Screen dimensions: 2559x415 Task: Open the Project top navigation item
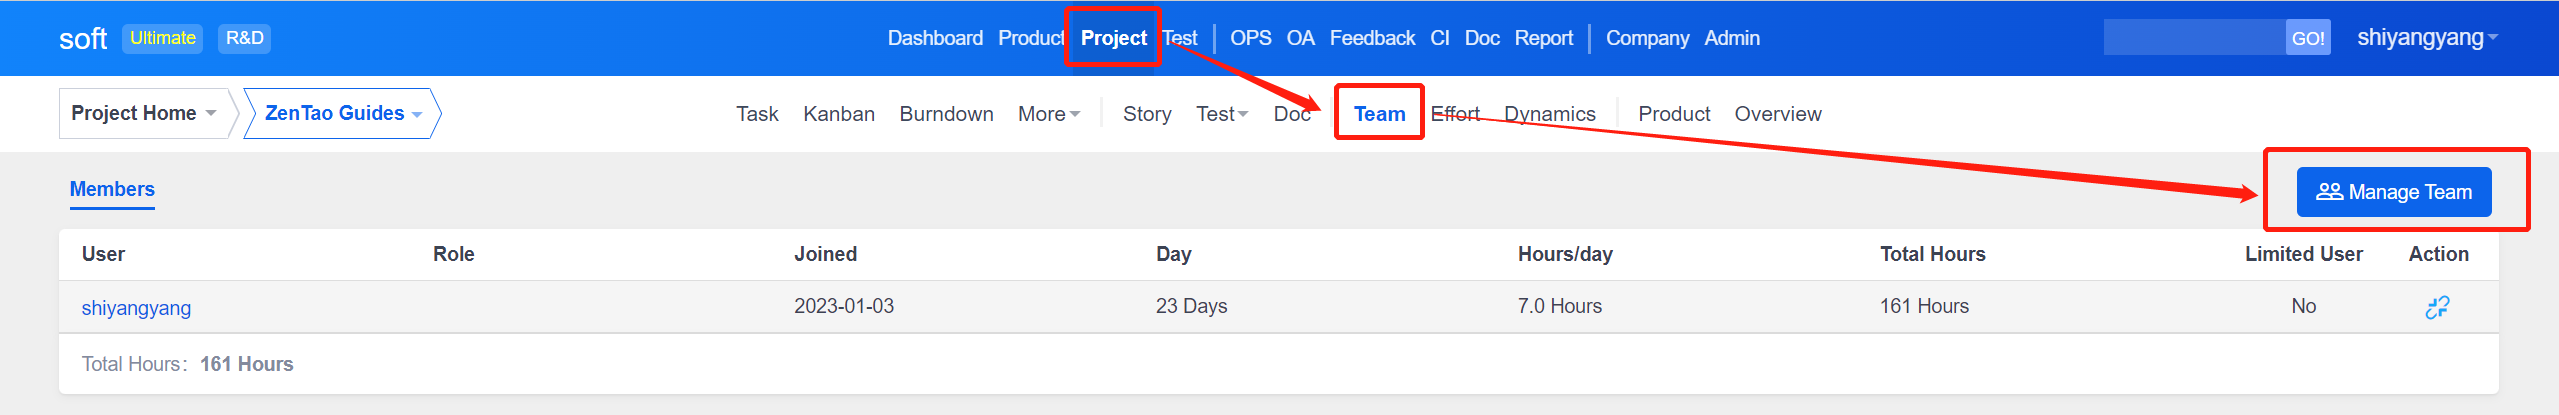click(1113, 38)
